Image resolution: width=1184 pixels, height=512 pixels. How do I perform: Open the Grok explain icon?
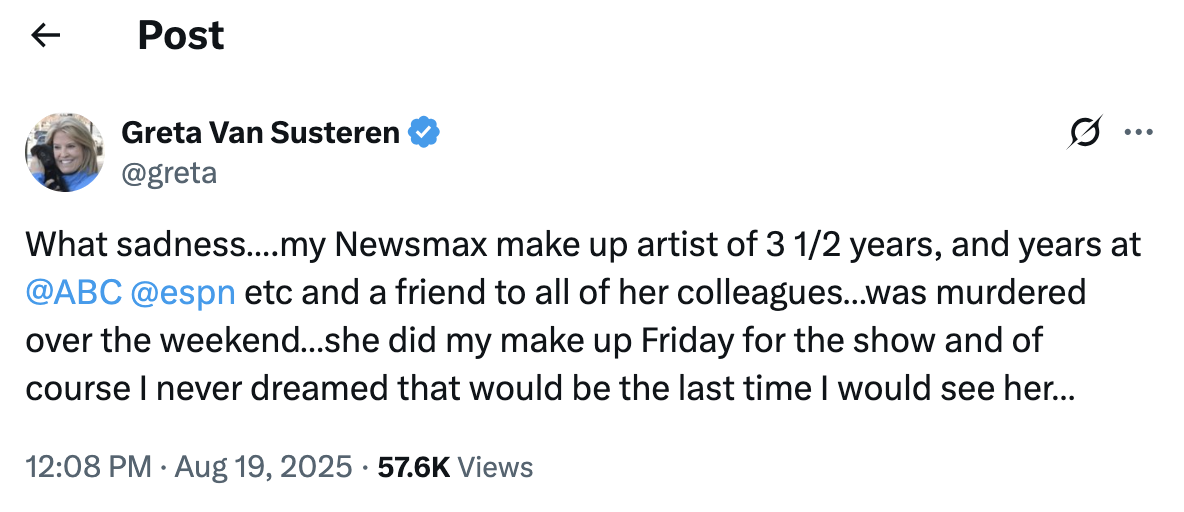click(x=1086, y=132)
